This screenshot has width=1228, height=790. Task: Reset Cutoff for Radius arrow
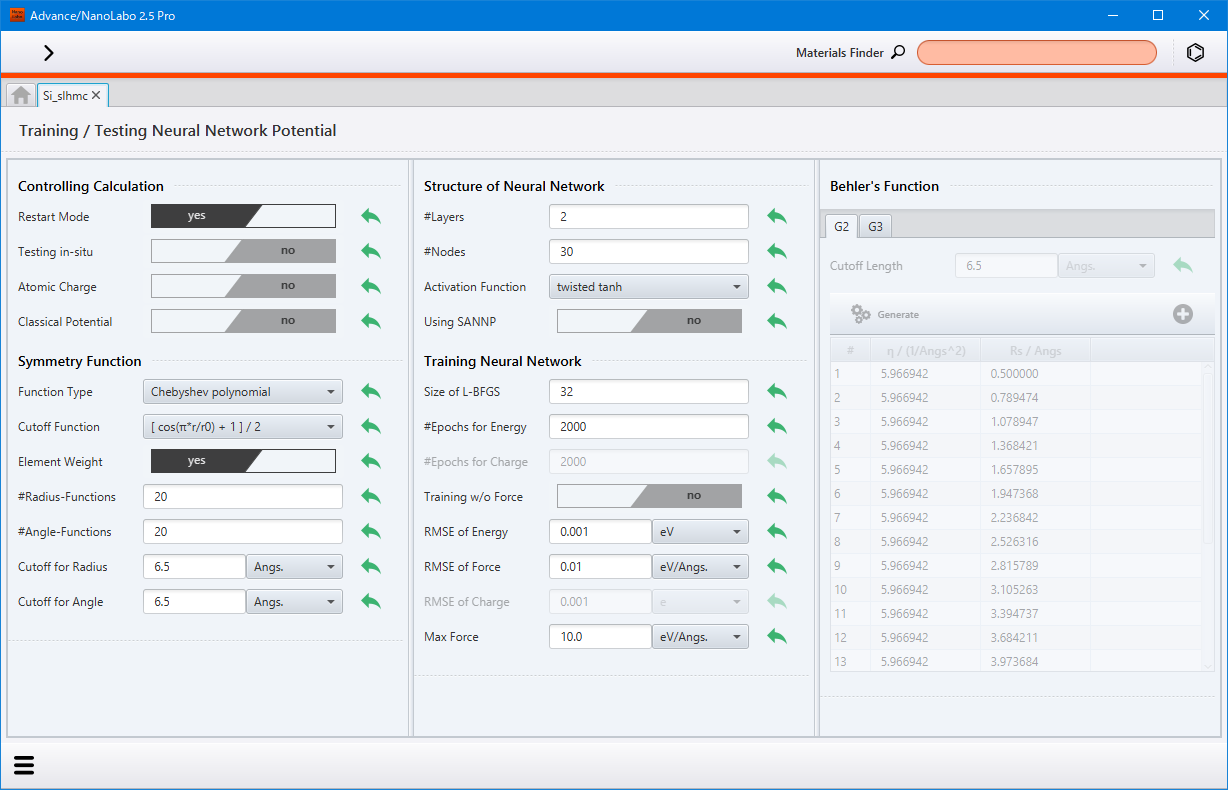coord(371,566)
